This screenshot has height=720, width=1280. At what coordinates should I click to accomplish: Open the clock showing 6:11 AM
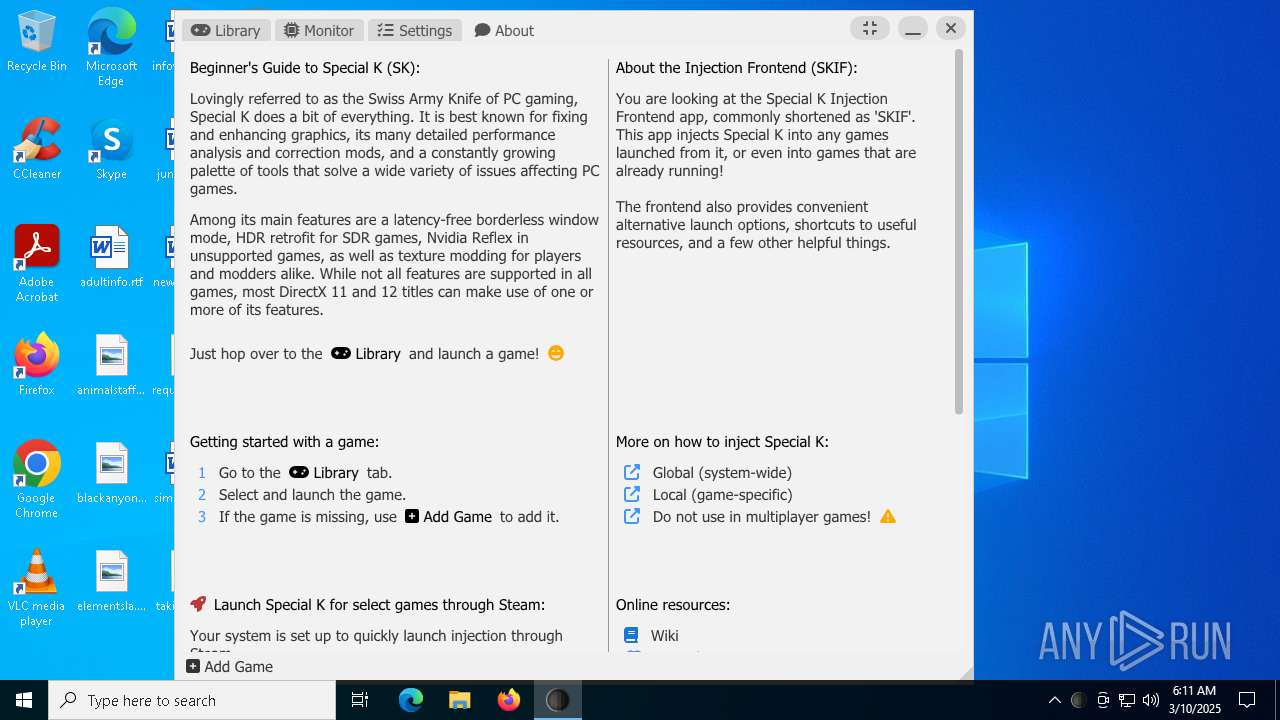click(1194, 700)
